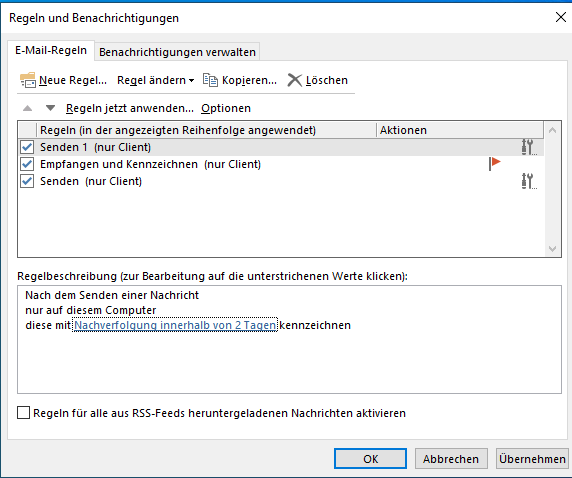Click the red flag action icon

(495, 164)
